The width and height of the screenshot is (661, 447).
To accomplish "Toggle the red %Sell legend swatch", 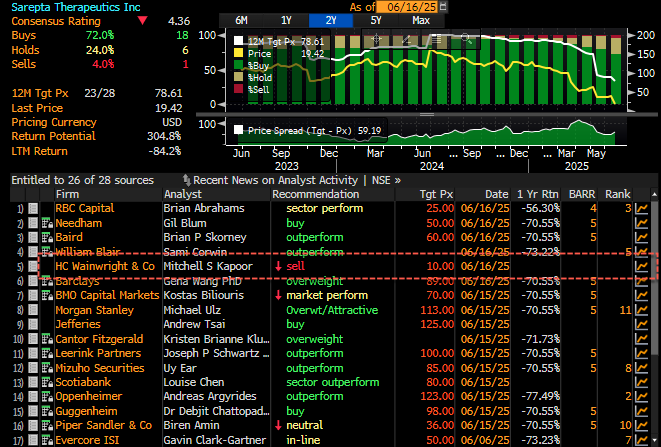I will point(239,89).
